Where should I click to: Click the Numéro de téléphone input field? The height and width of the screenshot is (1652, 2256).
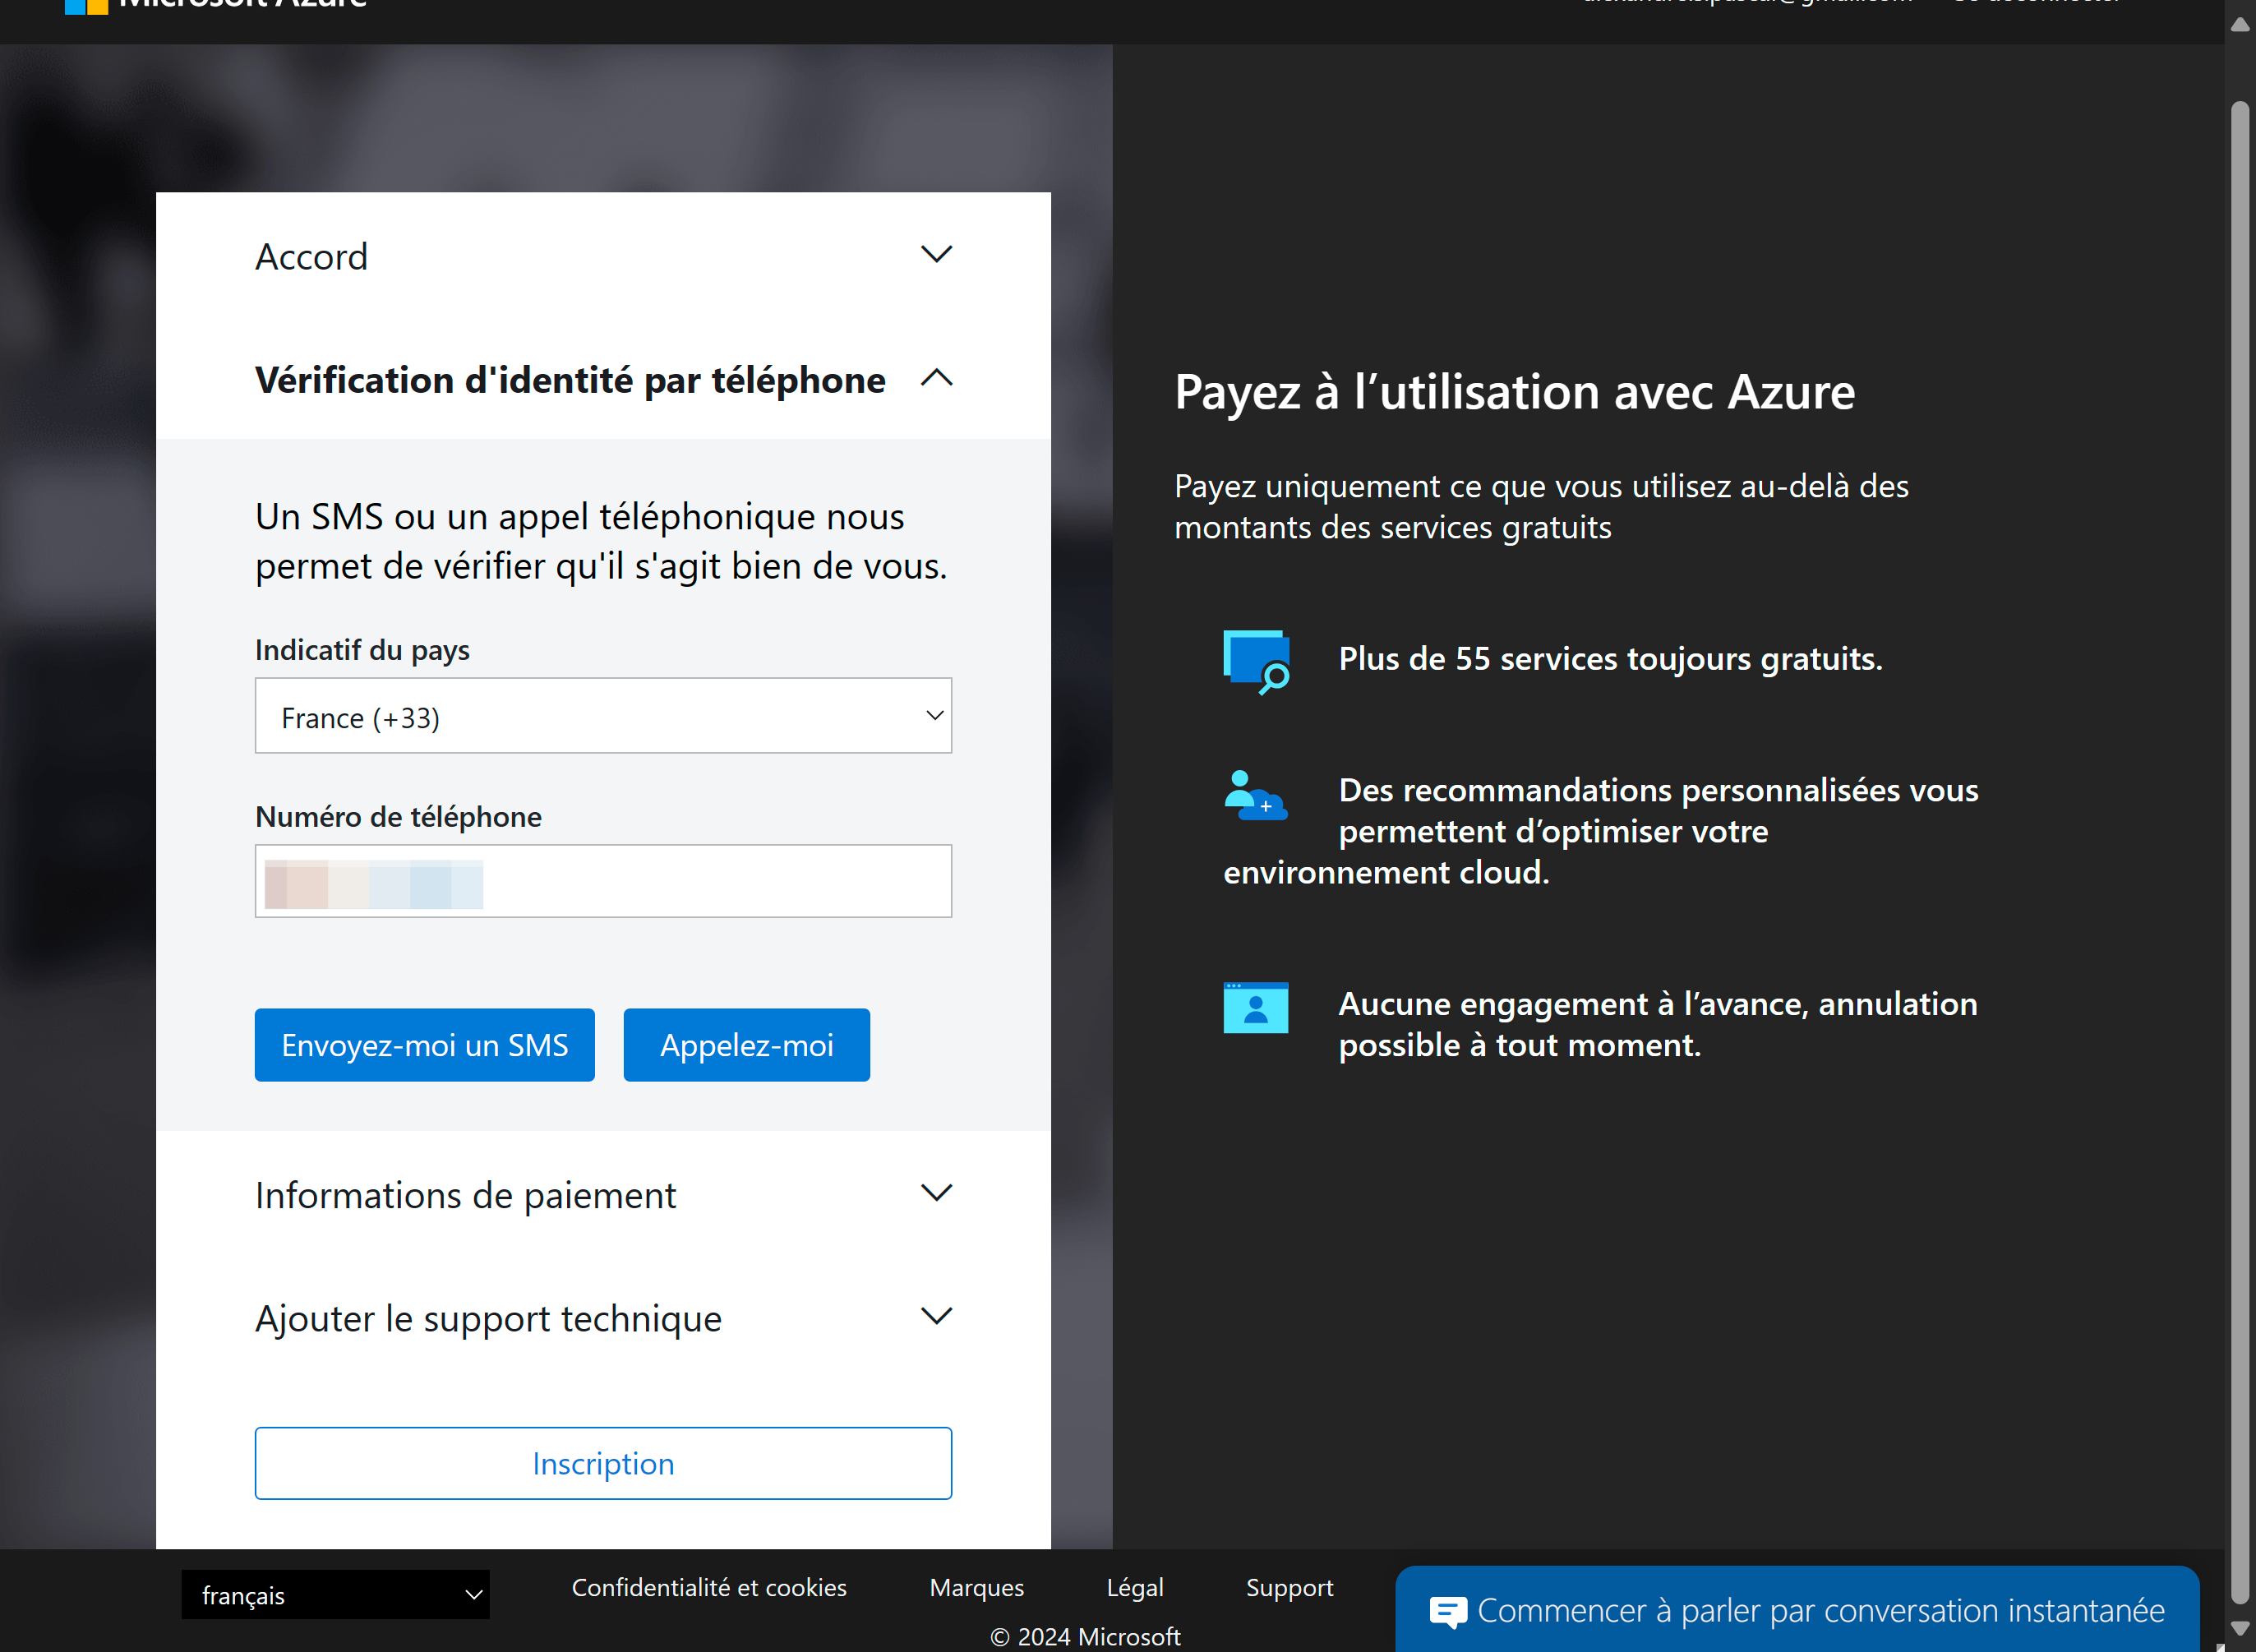click(603, 881)
